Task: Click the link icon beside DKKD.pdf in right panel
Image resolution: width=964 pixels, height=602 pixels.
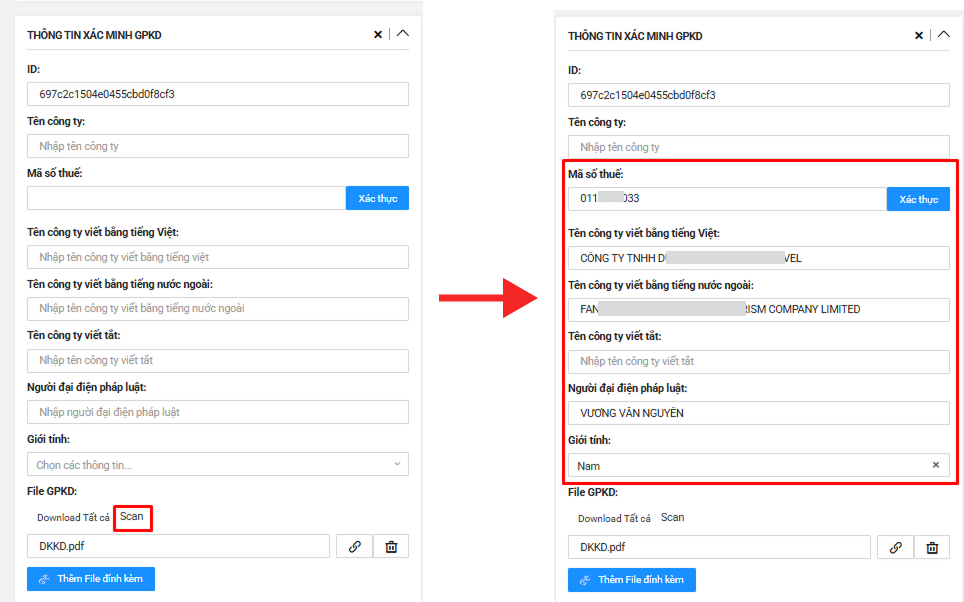Action: (895, 547)
